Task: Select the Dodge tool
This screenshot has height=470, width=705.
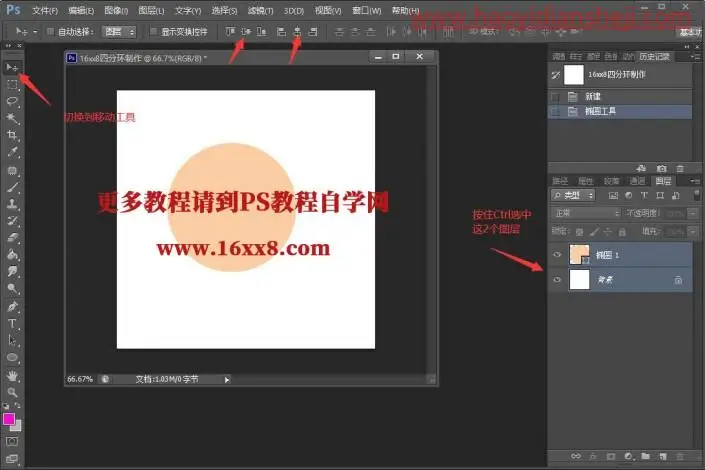Action: [12, 288]
